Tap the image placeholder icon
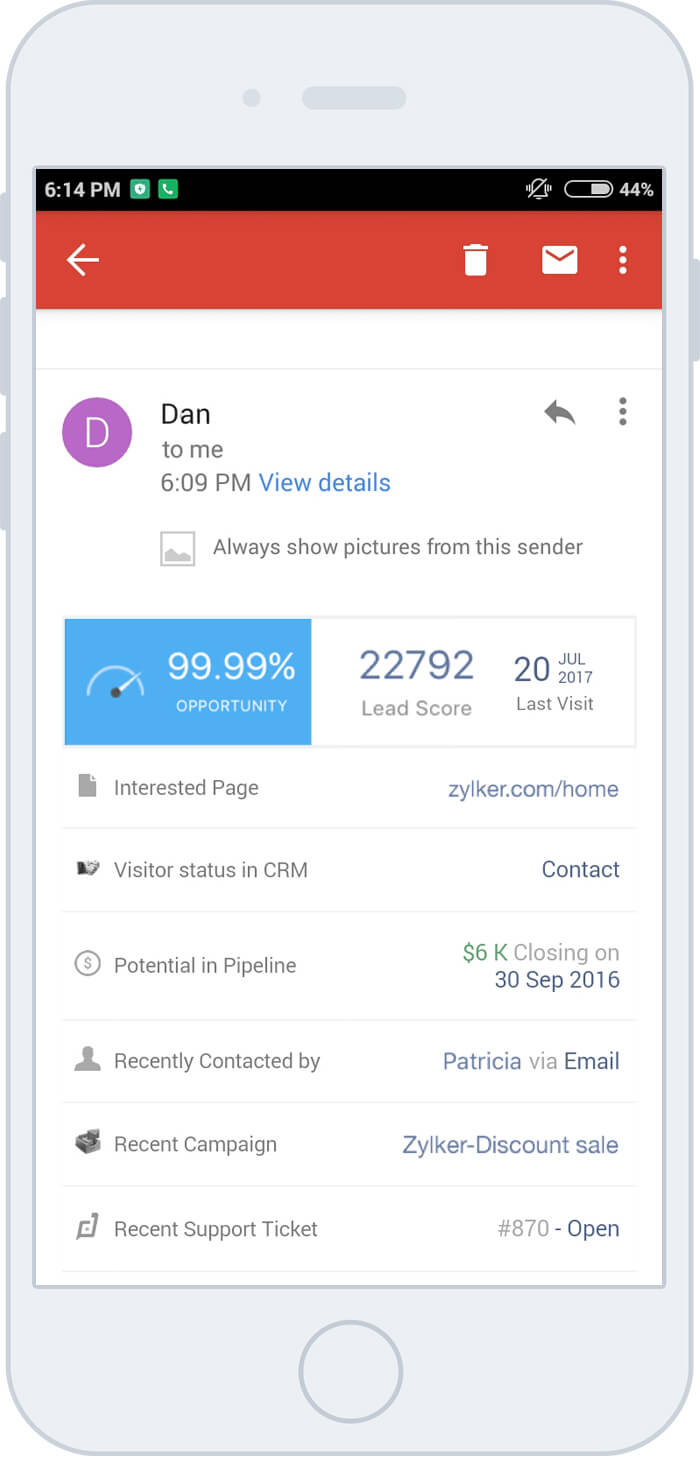Screen dimensions: 700x1457 tap(178, 548)
